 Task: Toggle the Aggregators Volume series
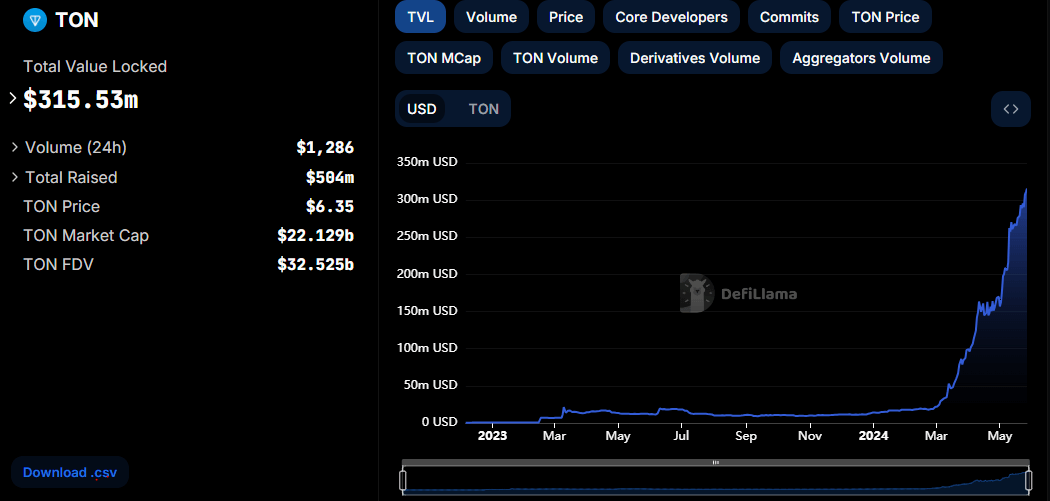pos(861,58)
